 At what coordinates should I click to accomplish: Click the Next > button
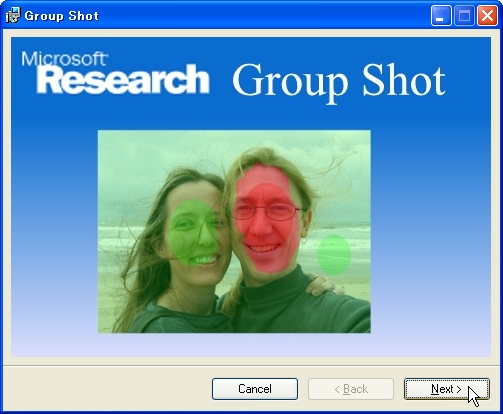(447, 389)
